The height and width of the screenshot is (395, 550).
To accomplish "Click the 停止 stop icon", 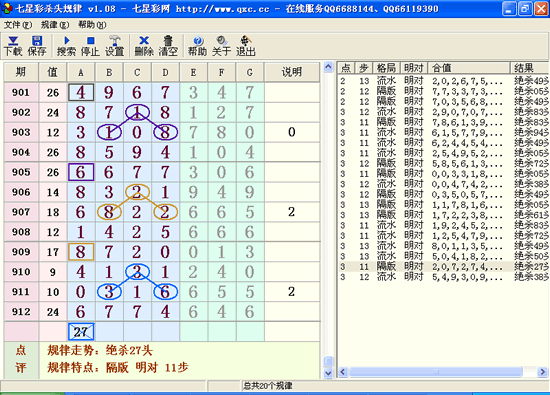I will click(90, 46).
